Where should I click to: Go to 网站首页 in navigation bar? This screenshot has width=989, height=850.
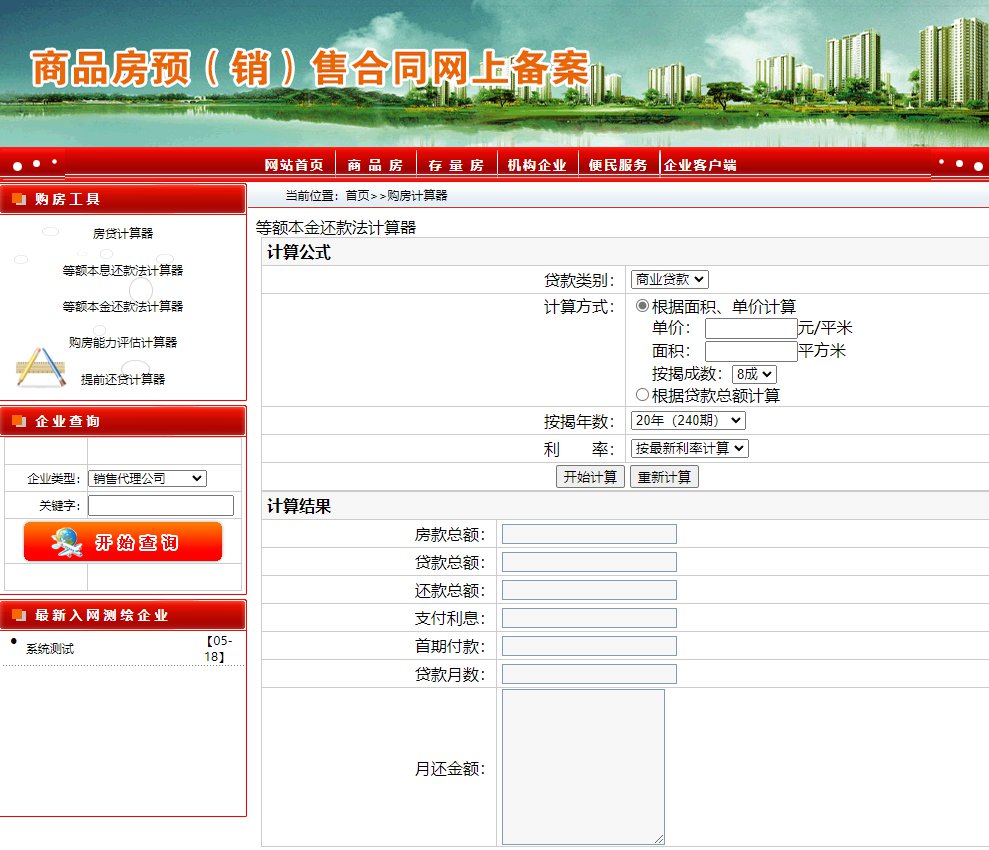[x=294, y=165]
